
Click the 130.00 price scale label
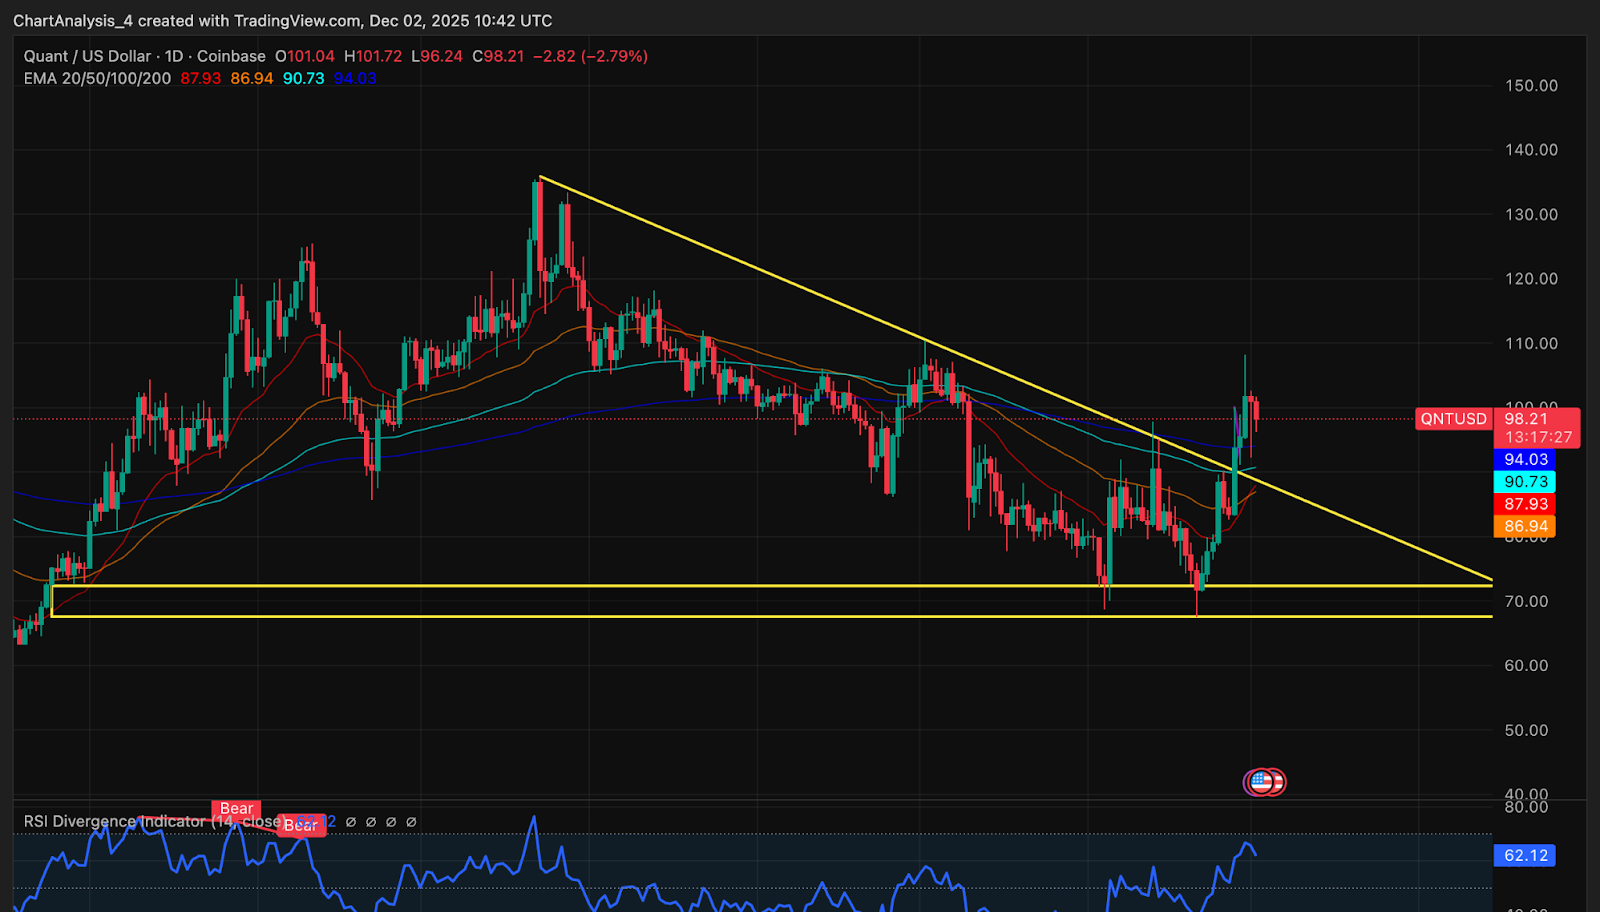click(1531, 215)
